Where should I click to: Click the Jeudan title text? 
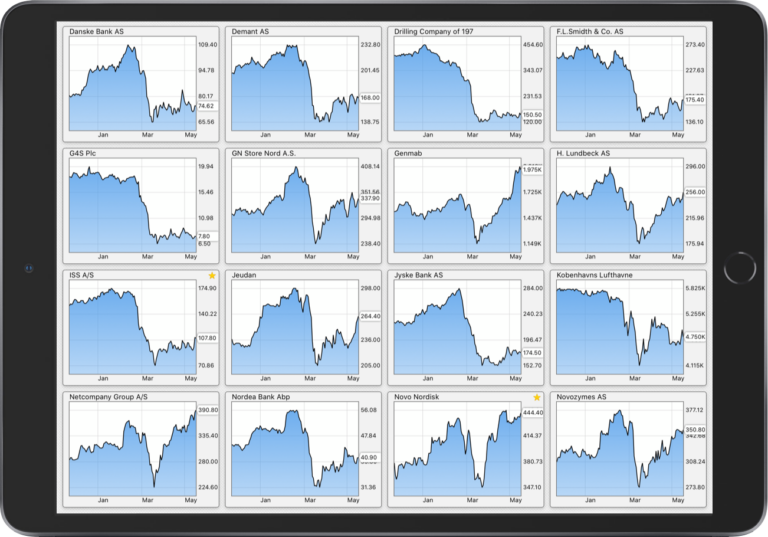244,275
